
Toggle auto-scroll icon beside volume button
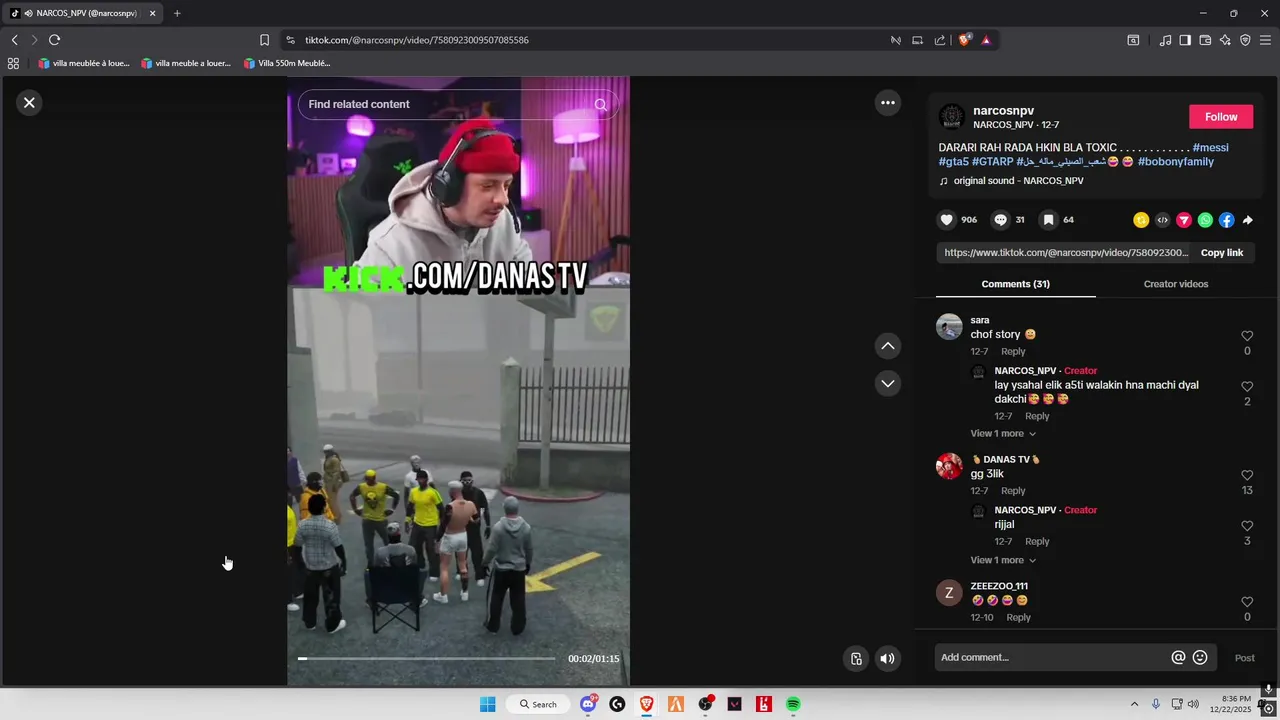[856, 658]
